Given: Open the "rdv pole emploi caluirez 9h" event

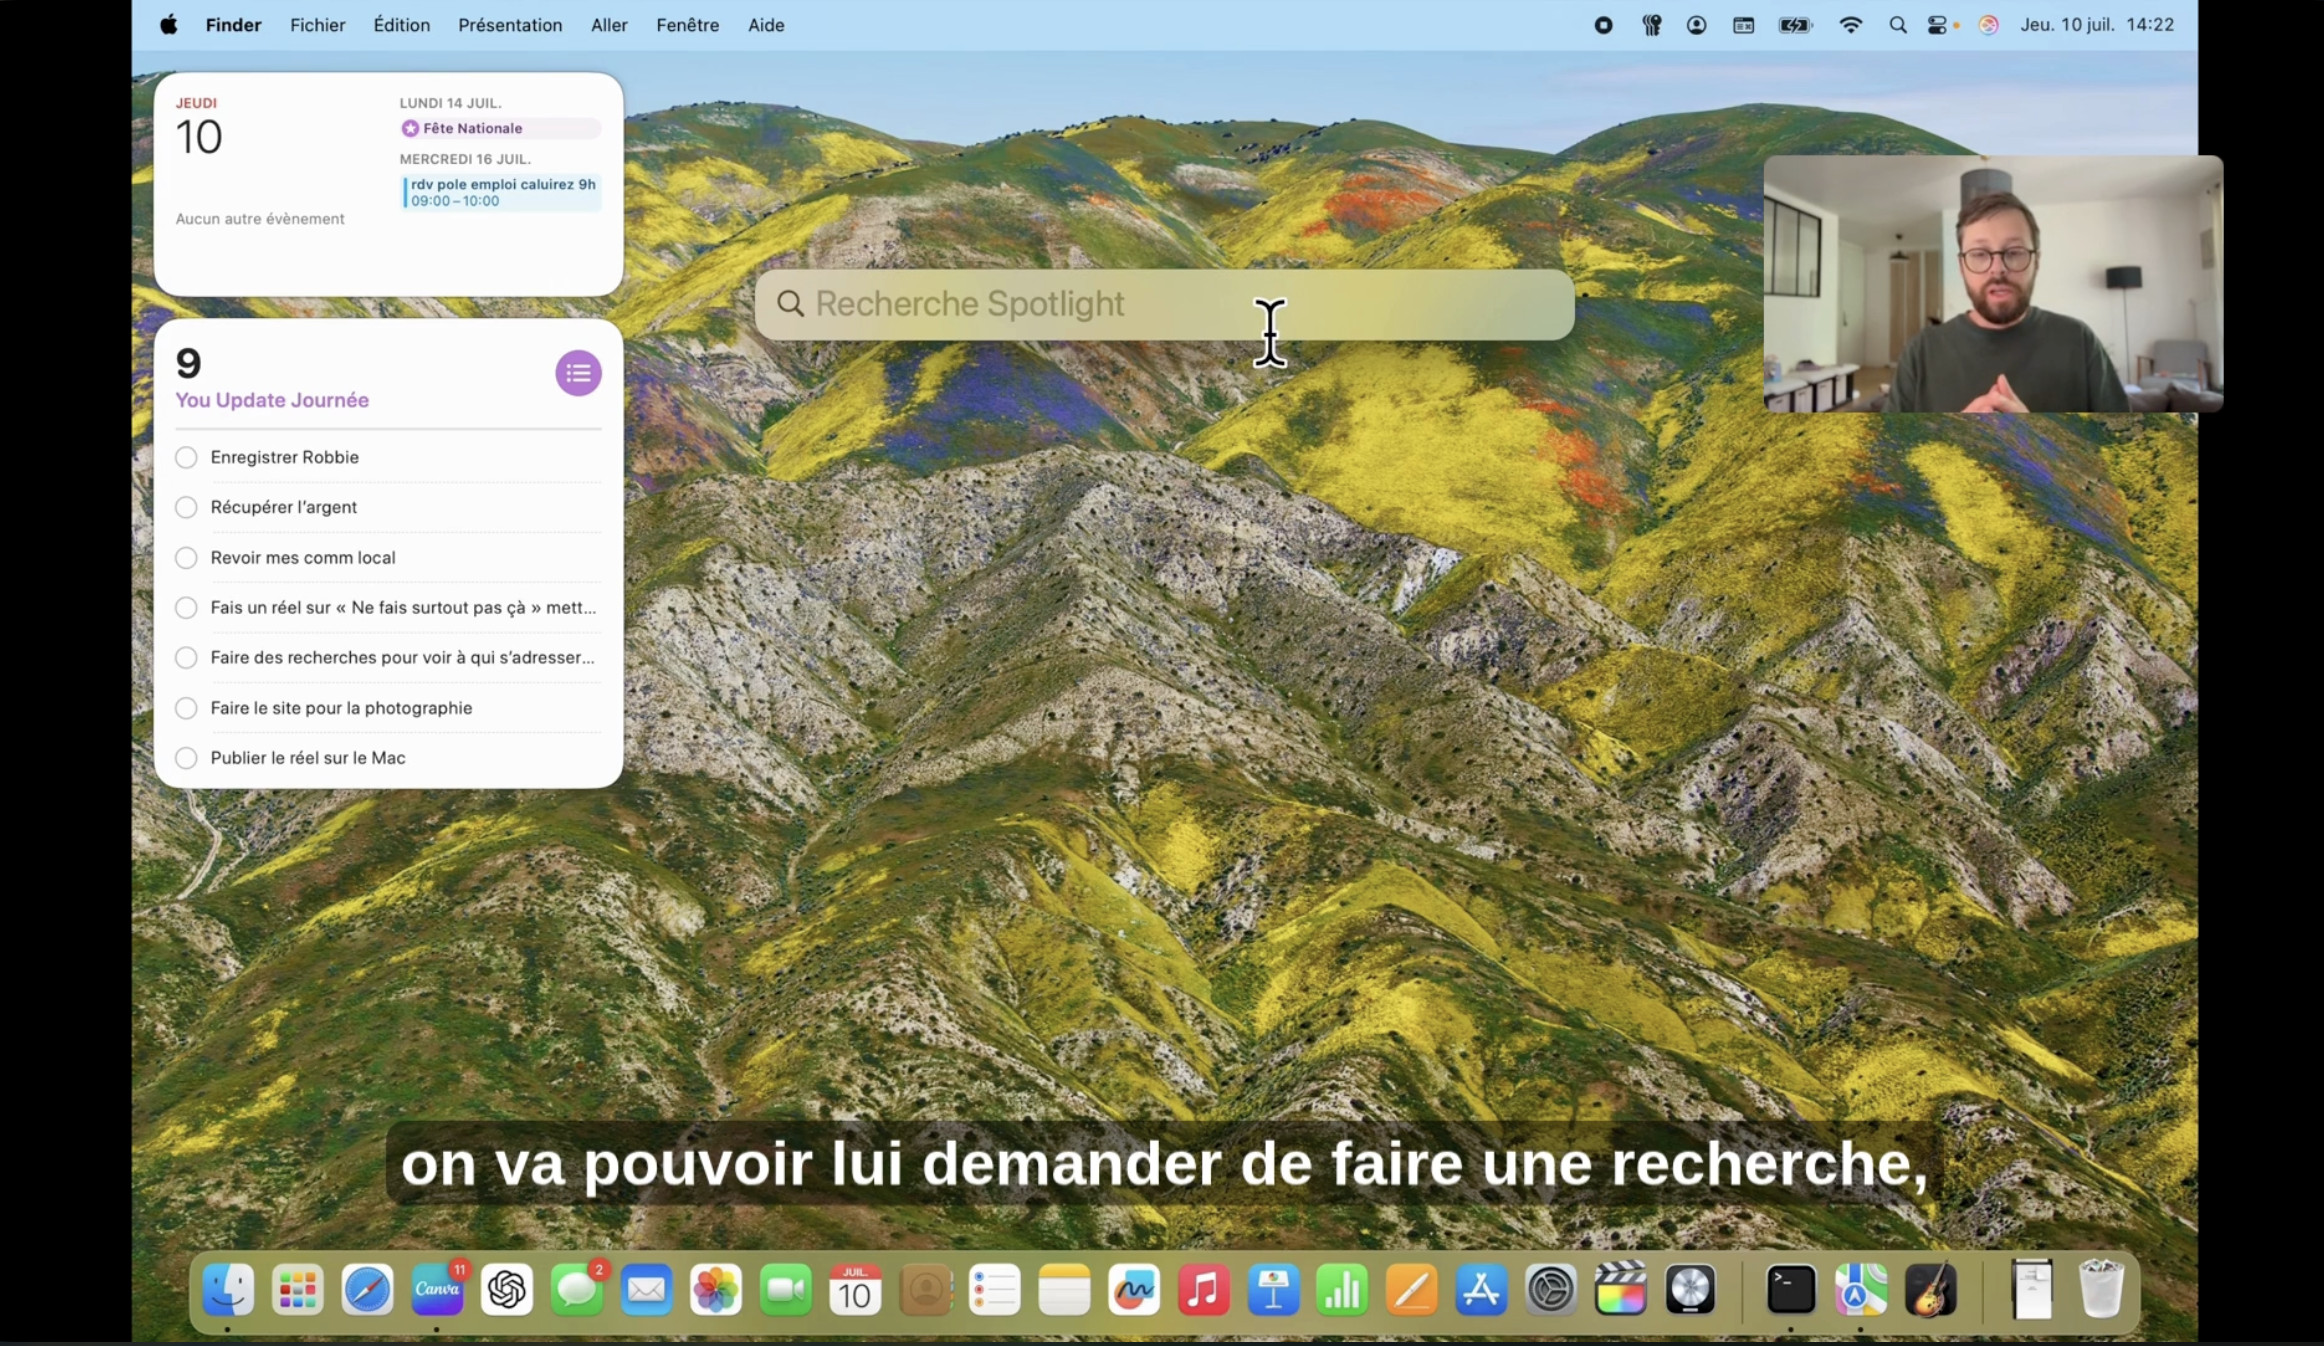Looking at the screenshot, I should 502,192.
